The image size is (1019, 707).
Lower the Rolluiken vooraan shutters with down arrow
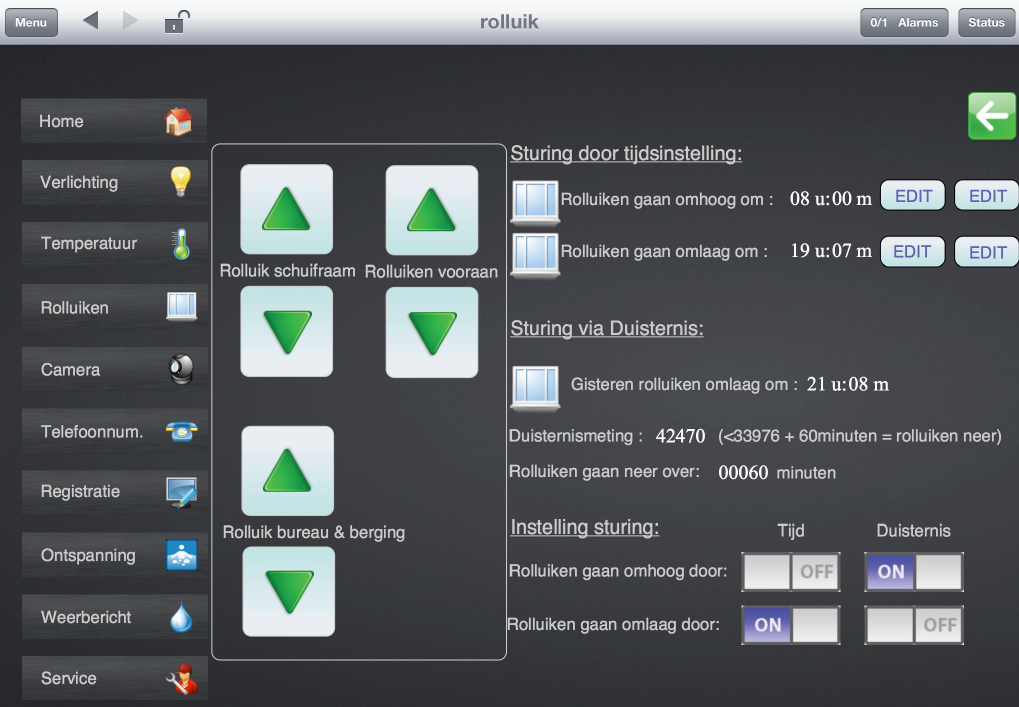coord(432,332)
